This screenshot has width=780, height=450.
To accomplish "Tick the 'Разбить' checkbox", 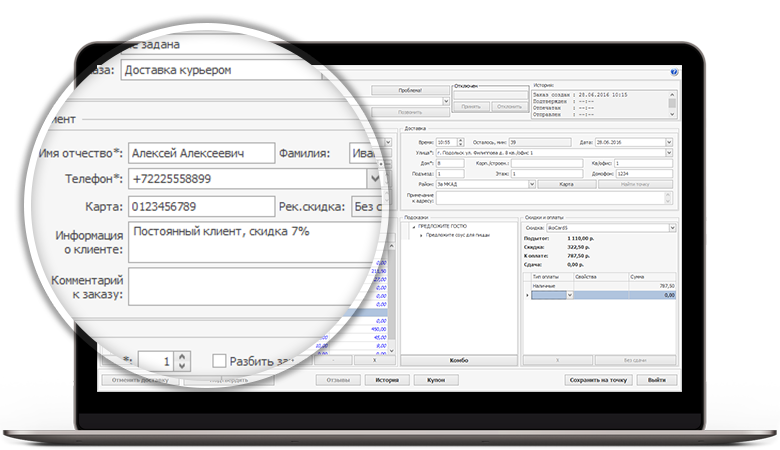I will pyautogui.click(x=220, y=360).
